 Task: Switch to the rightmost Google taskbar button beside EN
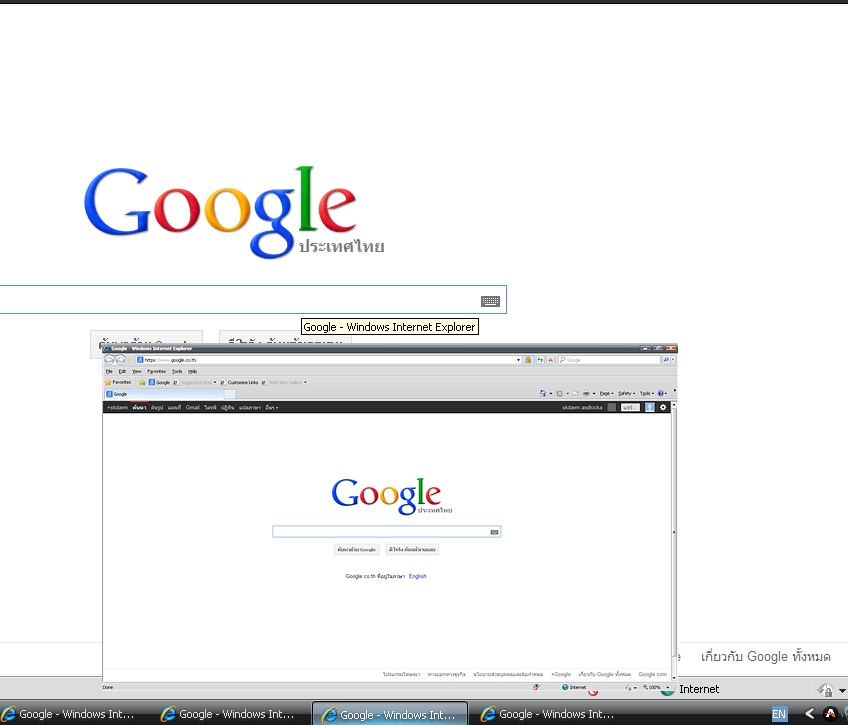pyautogui.click(x=547, y=714)
